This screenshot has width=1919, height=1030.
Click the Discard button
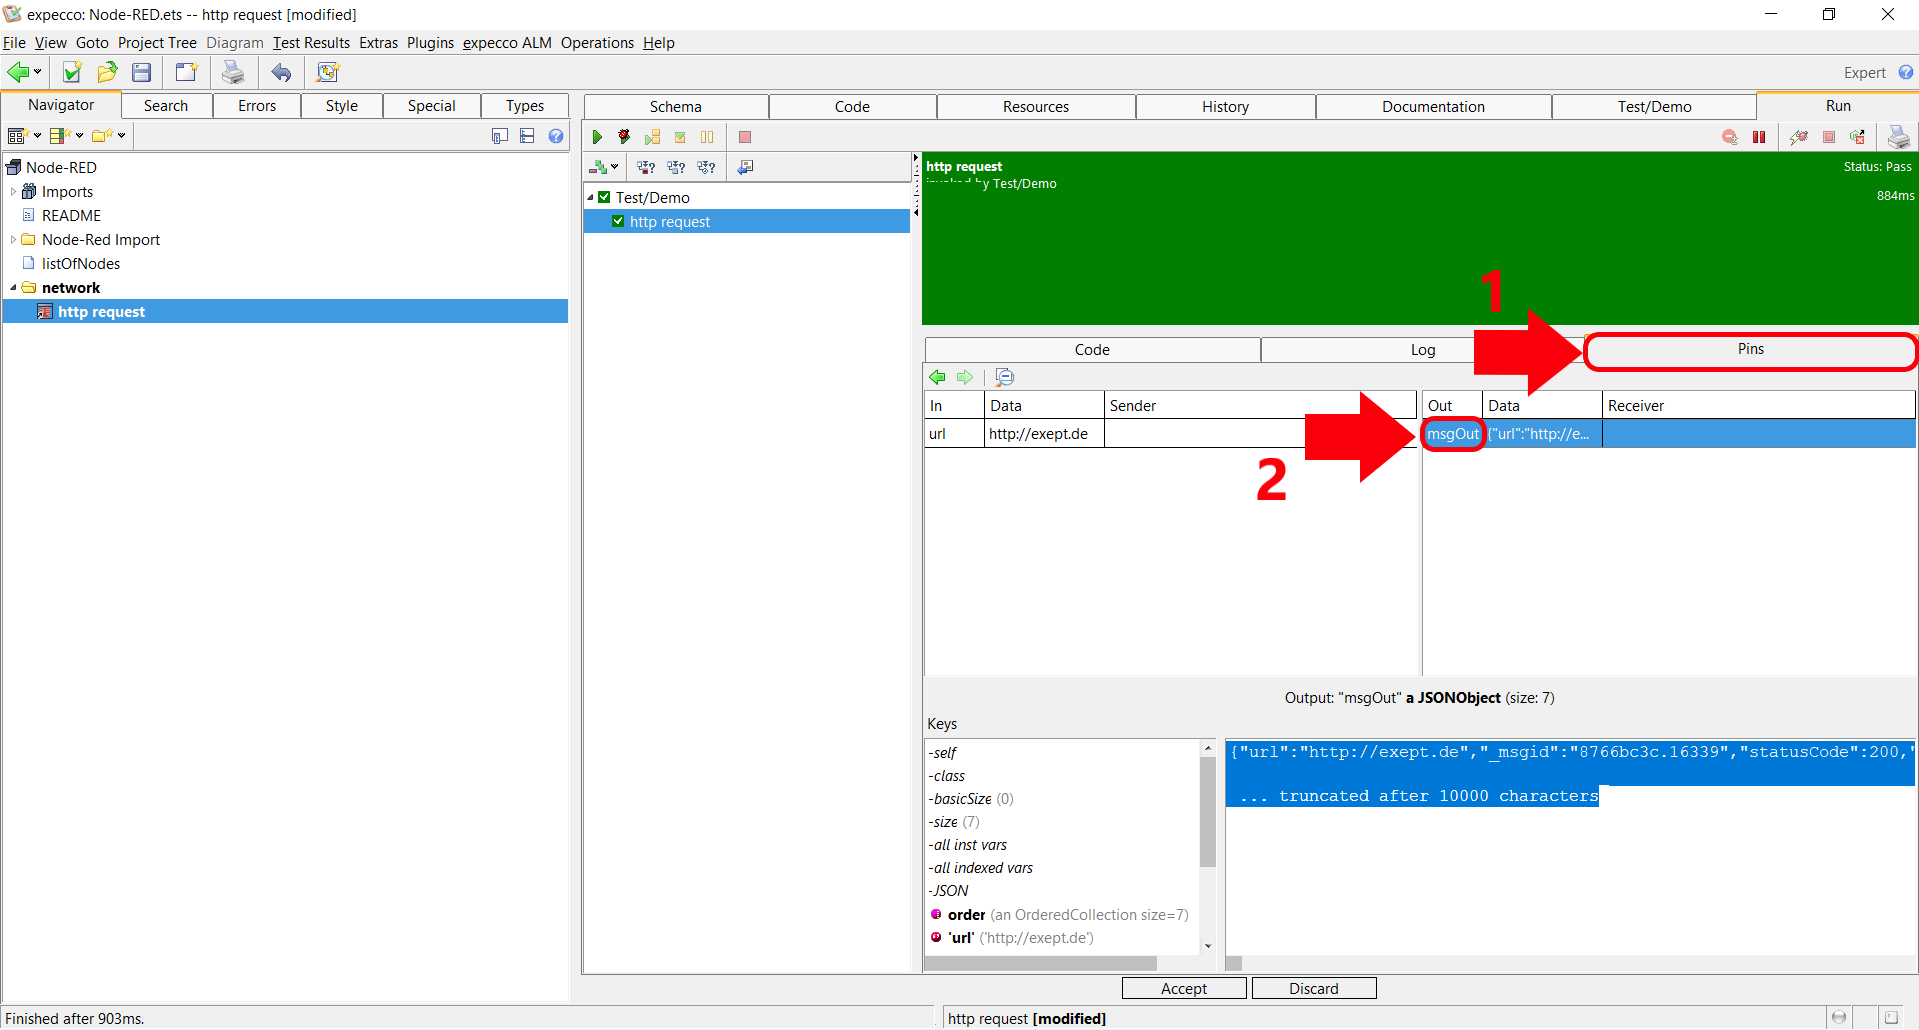tap(1313, 988)
